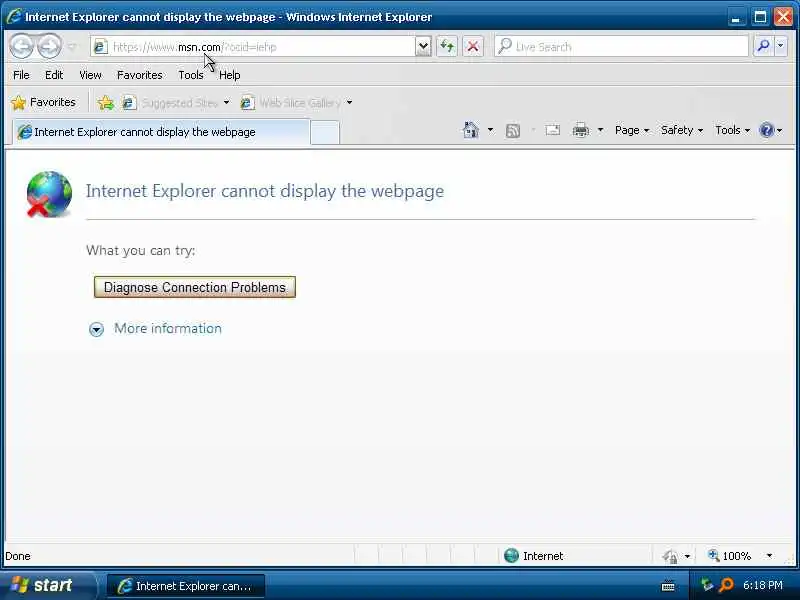800x600 pixels.
Task: Click the green Refresh arrows button
Action: pyautogui.click(x=447, y=46)
